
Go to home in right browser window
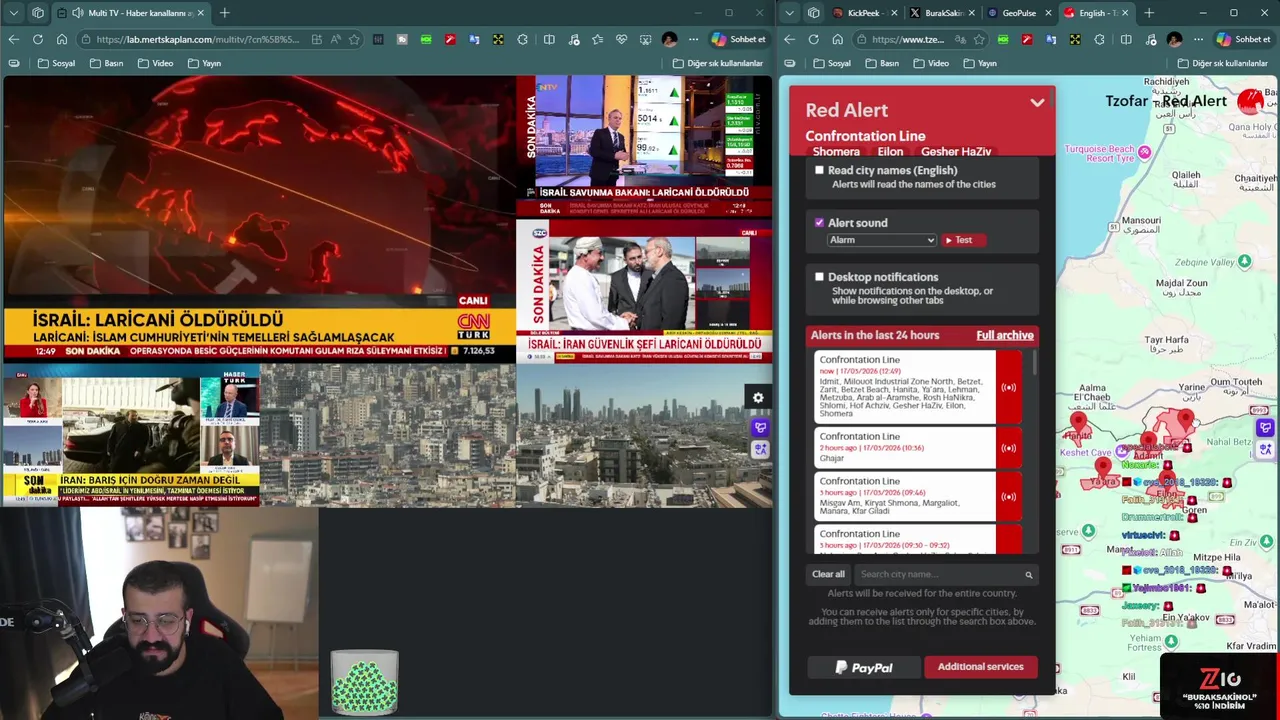point(837,39)
